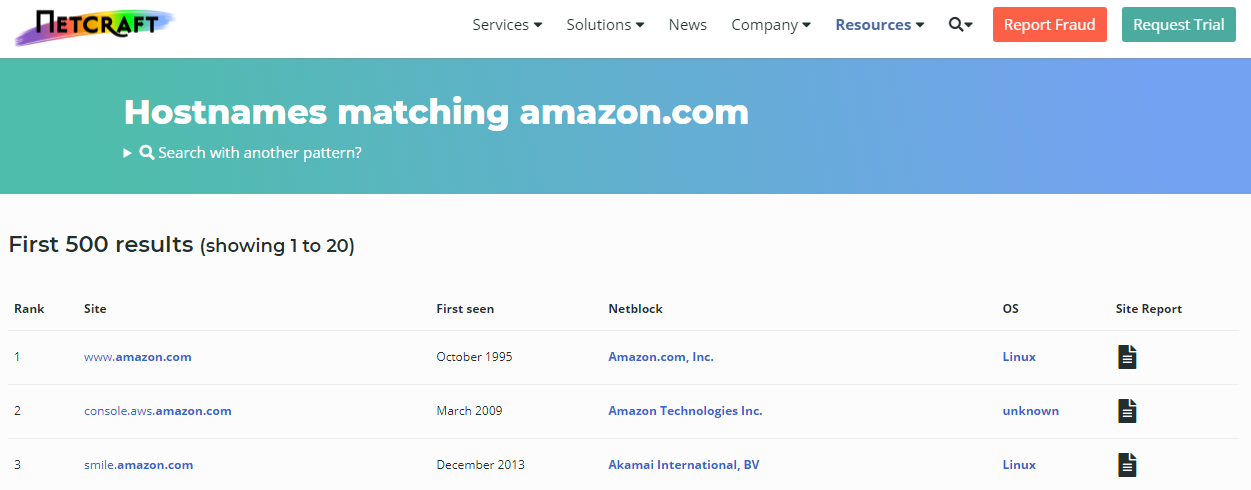Click the Request Trial button

pos(1178,25)
